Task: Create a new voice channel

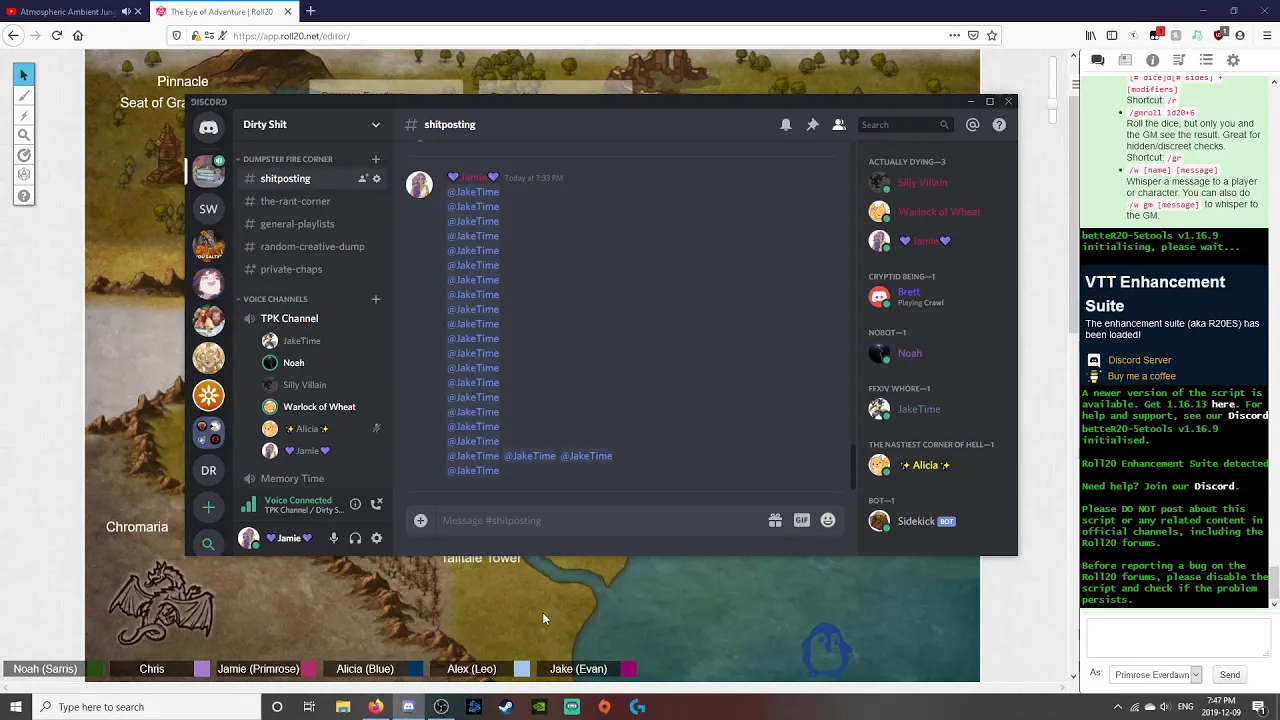Action: tap(376, 299)
